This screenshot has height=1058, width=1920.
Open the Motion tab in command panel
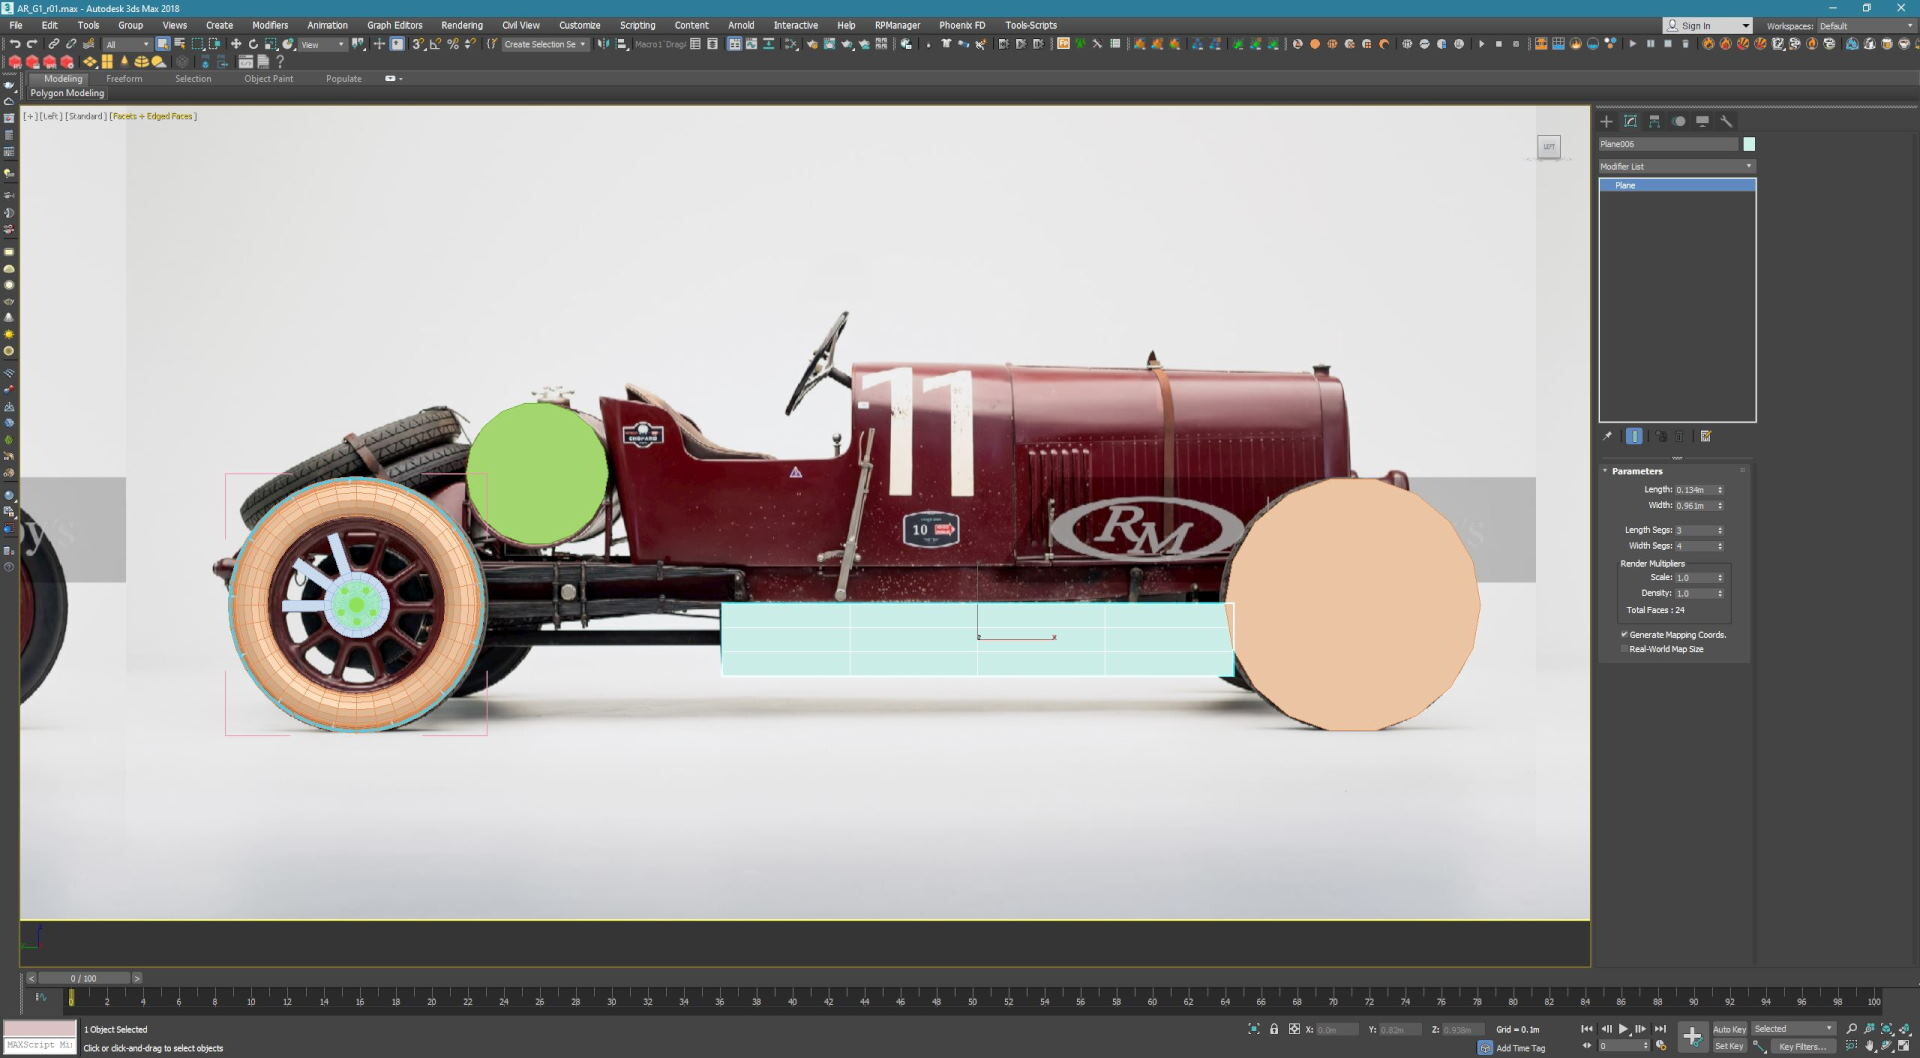(1678, 121)
